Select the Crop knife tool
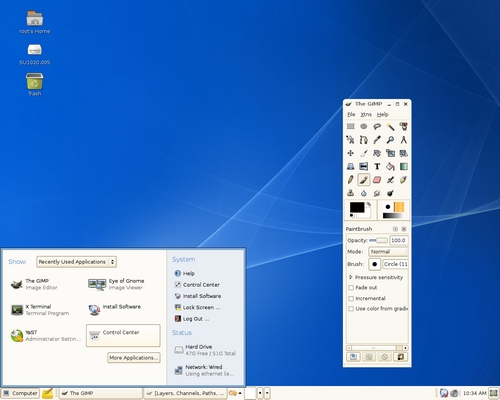This screenshot has height=400, width=500. (x=364, y=153)
